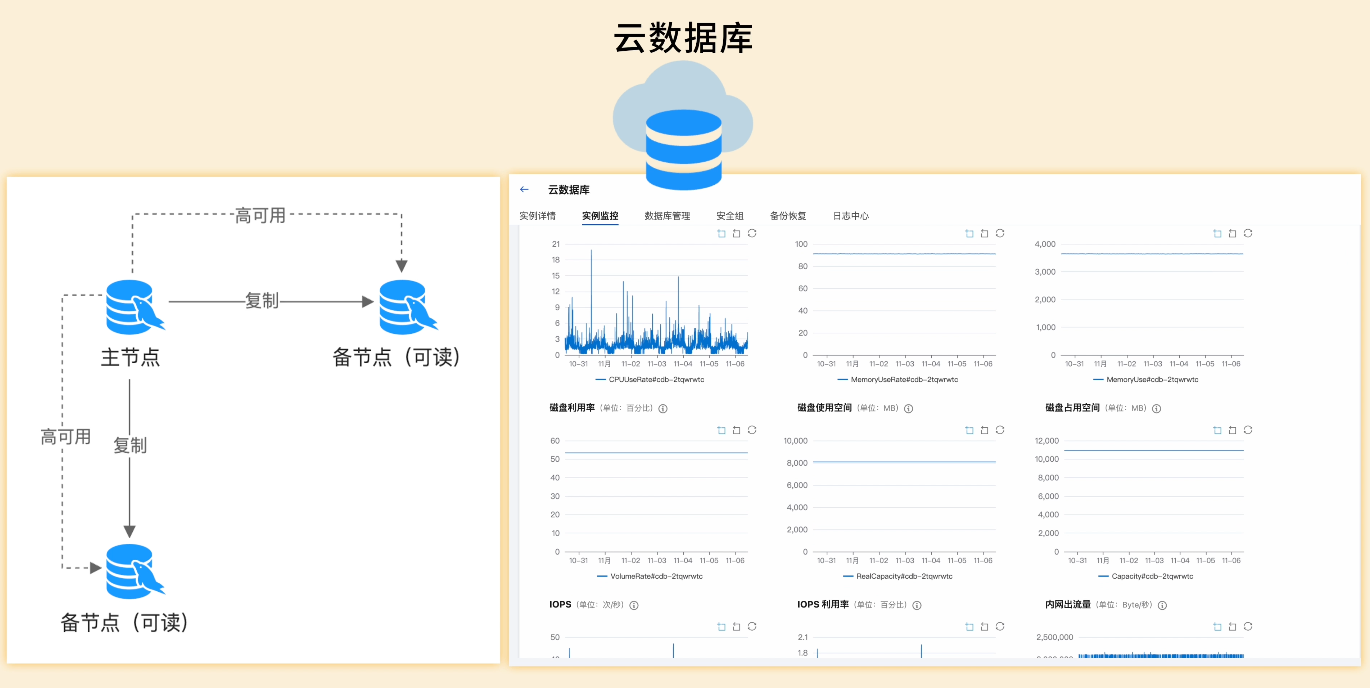Reset zoom on the 内网出流量 chart
Viewport: 1370px width, 688px height.
(x=1233, y=626)
